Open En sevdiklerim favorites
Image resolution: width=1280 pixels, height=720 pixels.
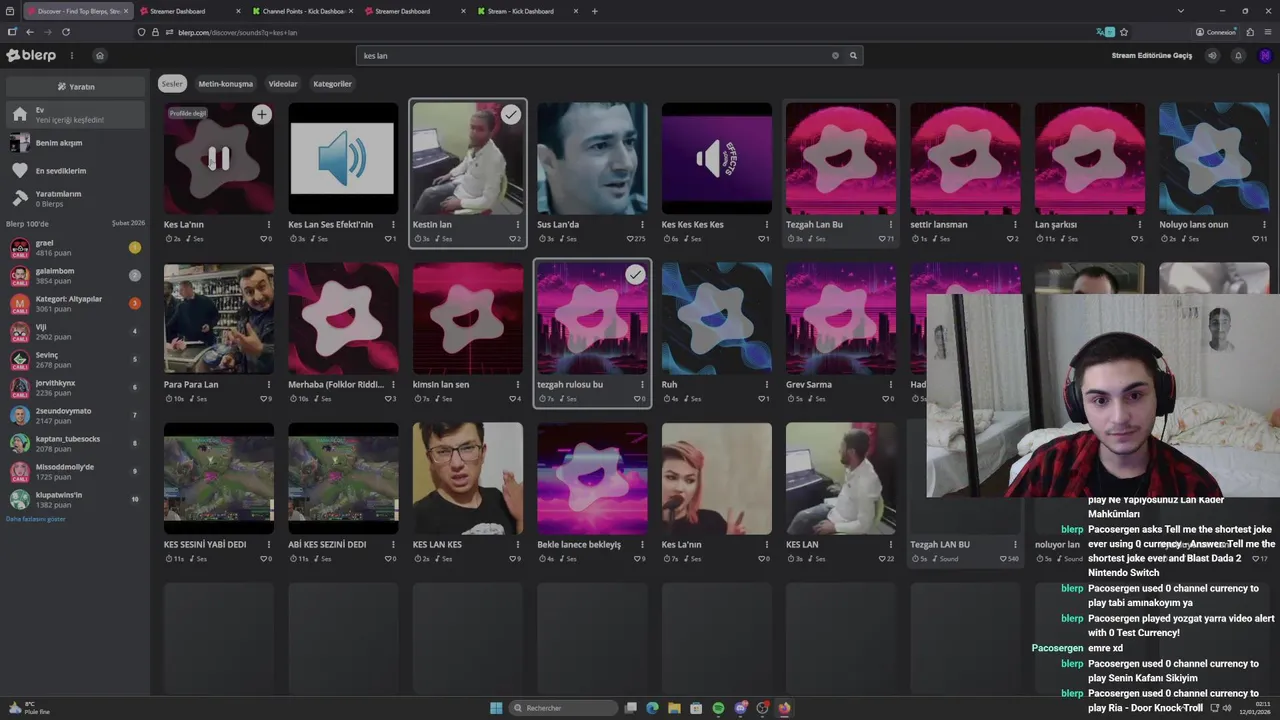[75, 171]
